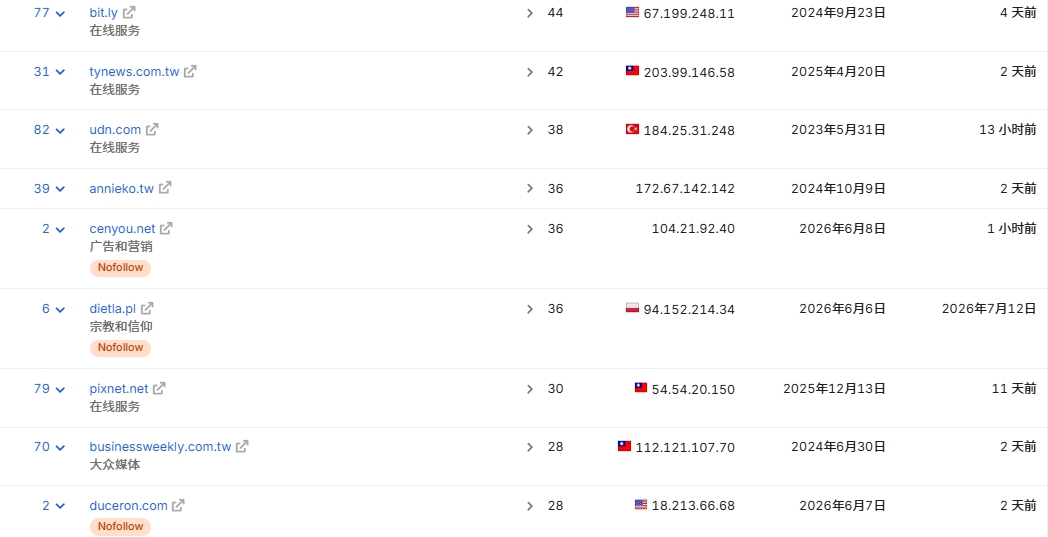This screenshot has height=537, width=1048.
Task: Expand backlinks arrow beside 44 in bit.ly row
Action: click(x=530, y=13)
